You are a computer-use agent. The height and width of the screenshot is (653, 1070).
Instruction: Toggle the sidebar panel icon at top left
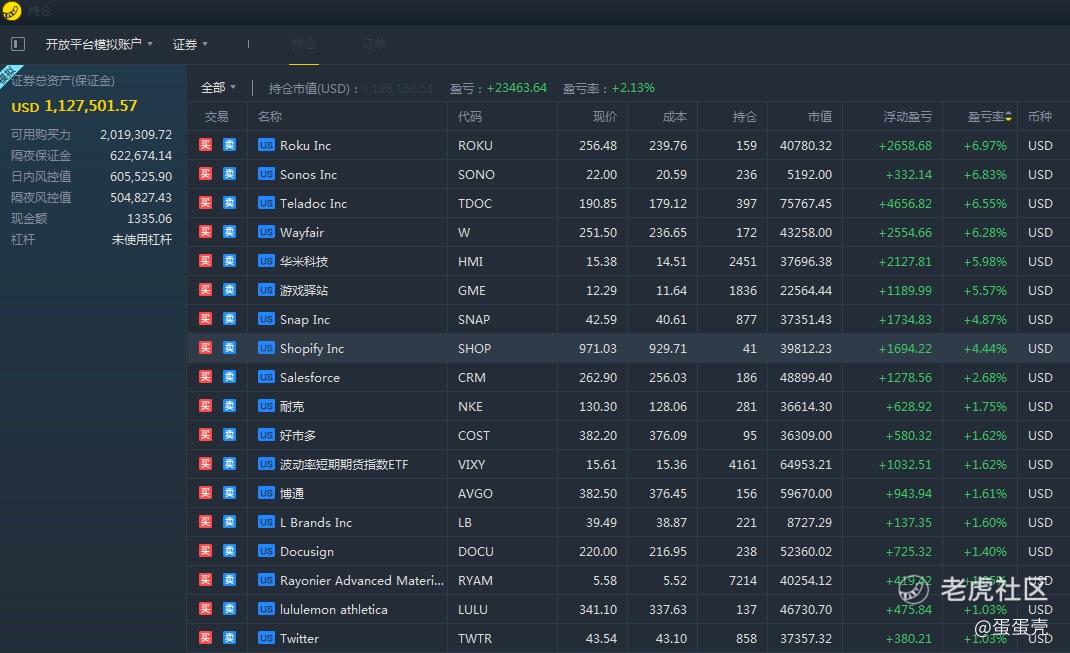pyautogui.click(x=18, y=44)
